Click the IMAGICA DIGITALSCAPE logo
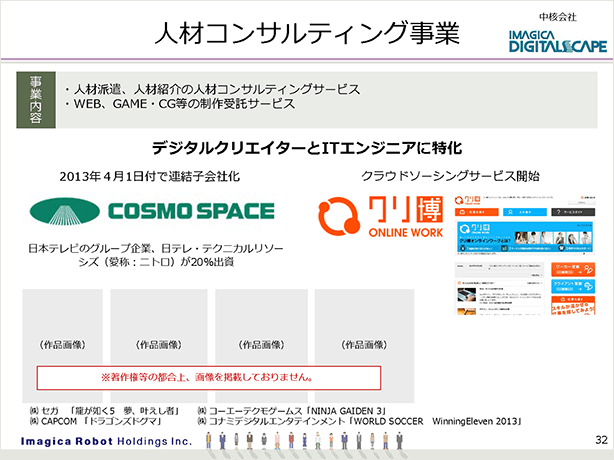This screenshot has width=614, height=460. point(558,41)
